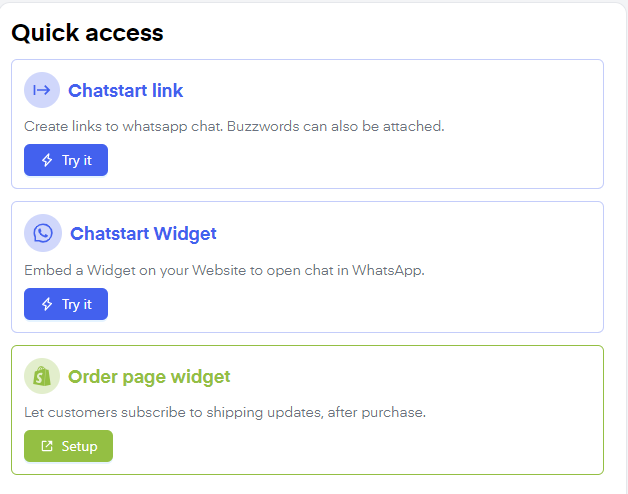Click the word 'Setup' on the green button
The height and width of the screenshot is (494, 628).
[79, 446]
